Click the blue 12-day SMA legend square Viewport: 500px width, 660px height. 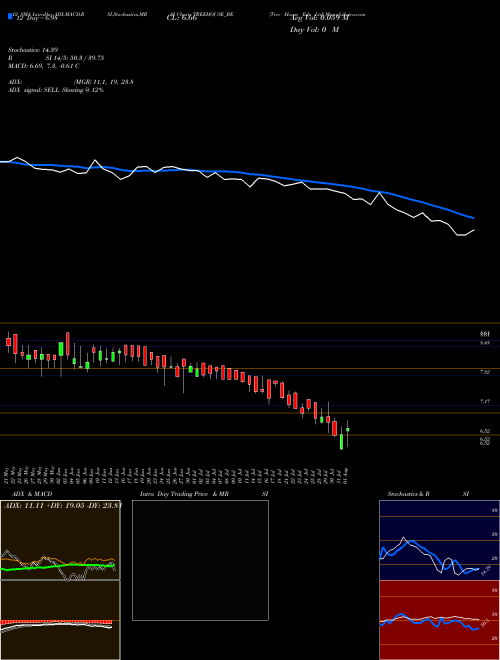coord(10,16)
